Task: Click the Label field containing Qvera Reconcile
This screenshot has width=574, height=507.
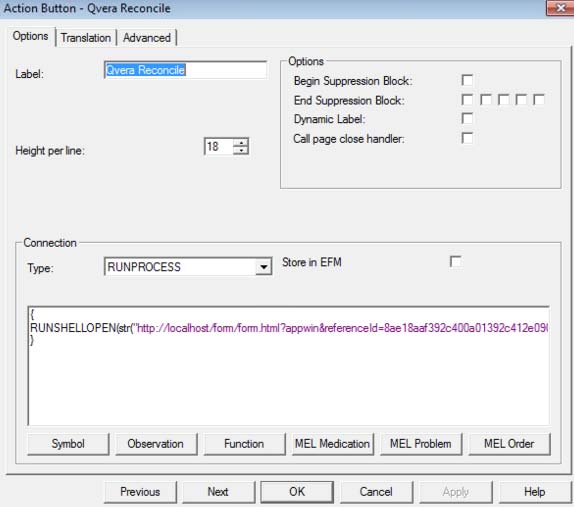Action: point(186,70)
